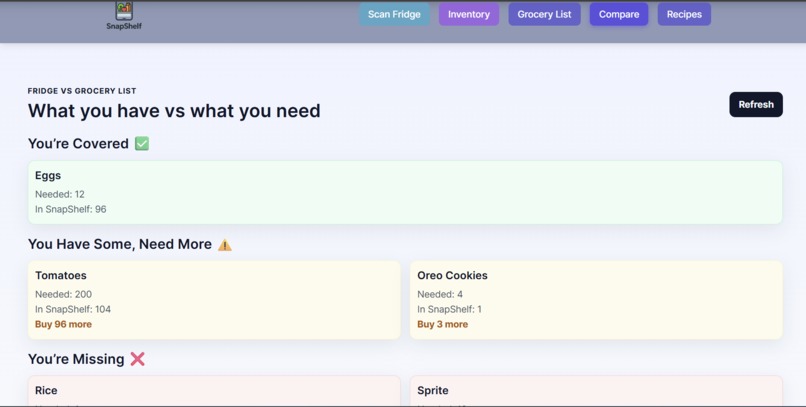Open the Scan Fridge page
This screenshot has height=407, width=806.
click(394, 14)
